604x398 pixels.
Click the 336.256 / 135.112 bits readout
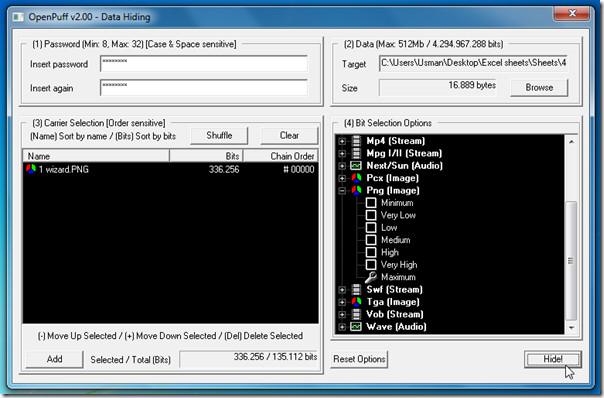249,359
